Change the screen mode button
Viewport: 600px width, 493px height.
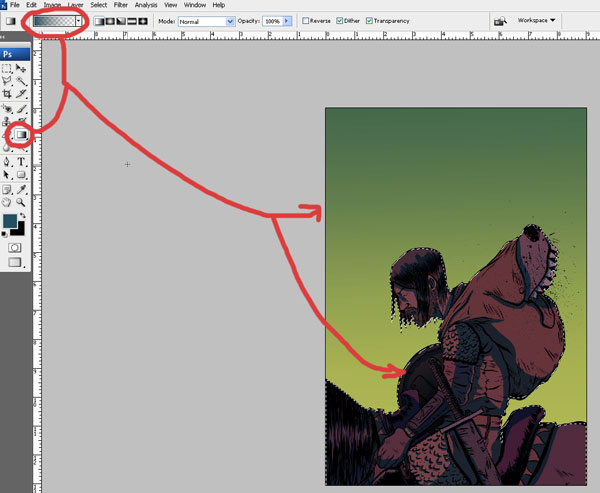(x=15, y=262)
